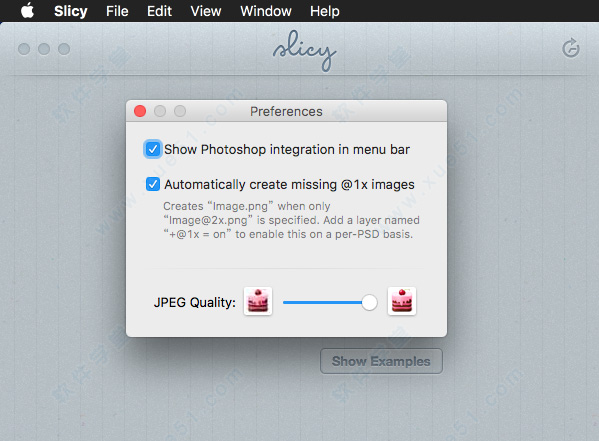
Task: Open the Slicy application menu
Action: click(71, 11)
